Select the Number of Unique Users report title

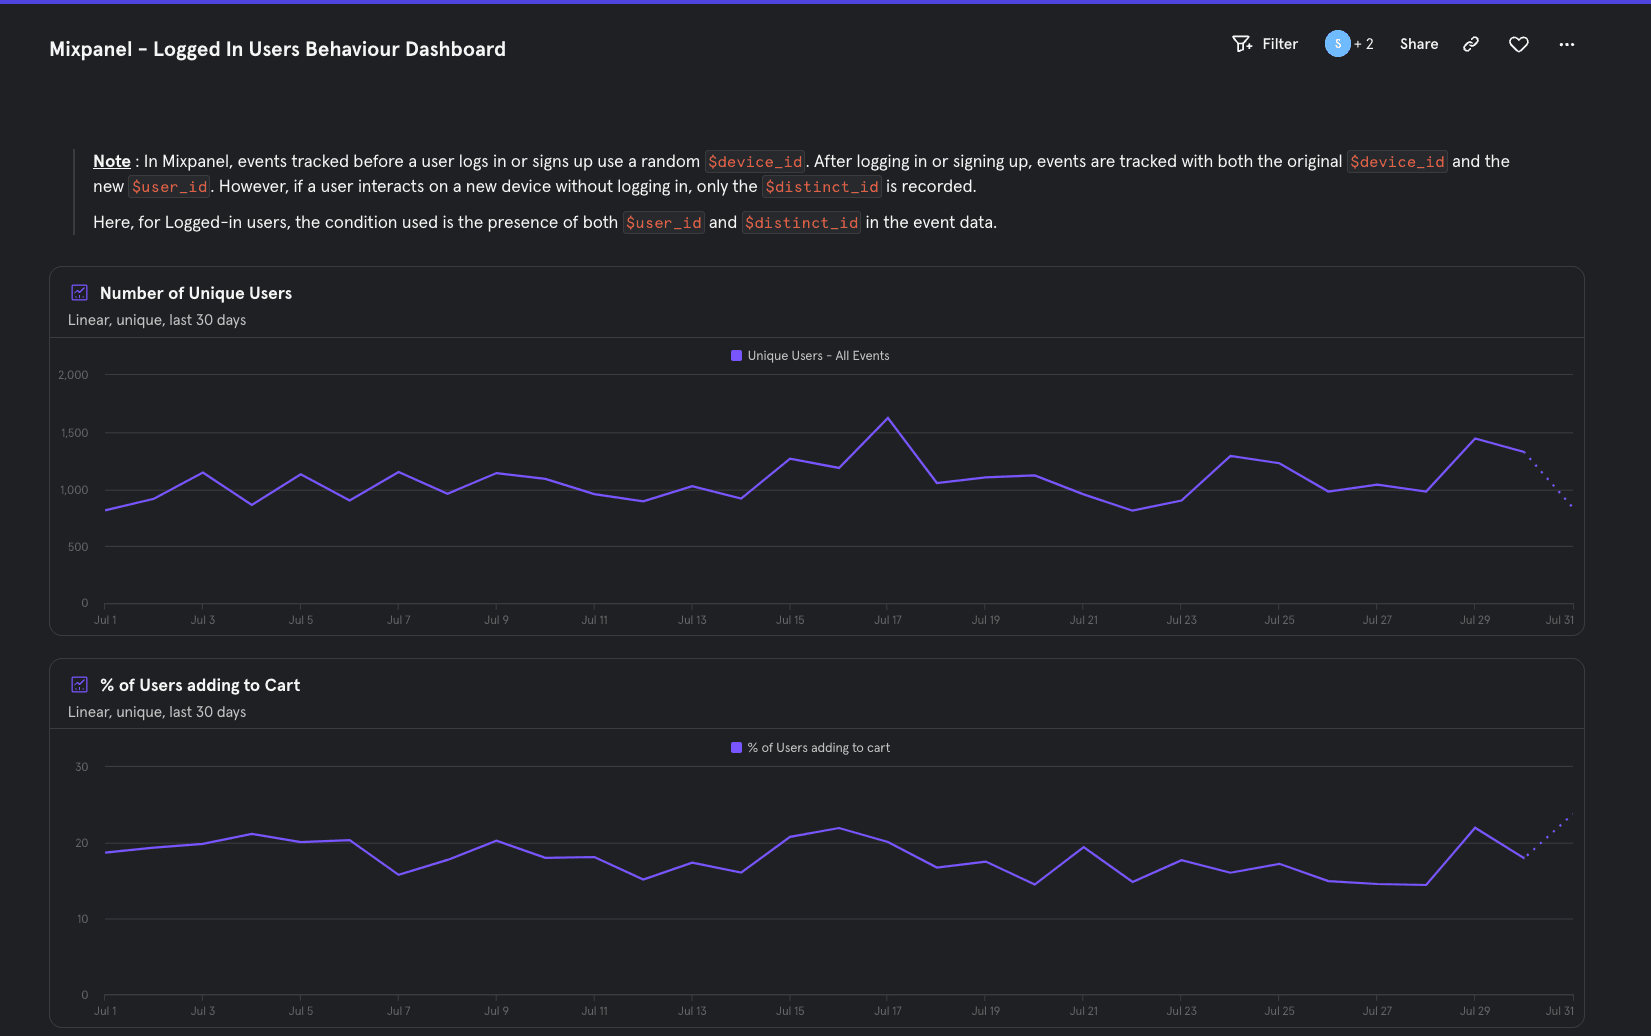(x=195, y=292)
